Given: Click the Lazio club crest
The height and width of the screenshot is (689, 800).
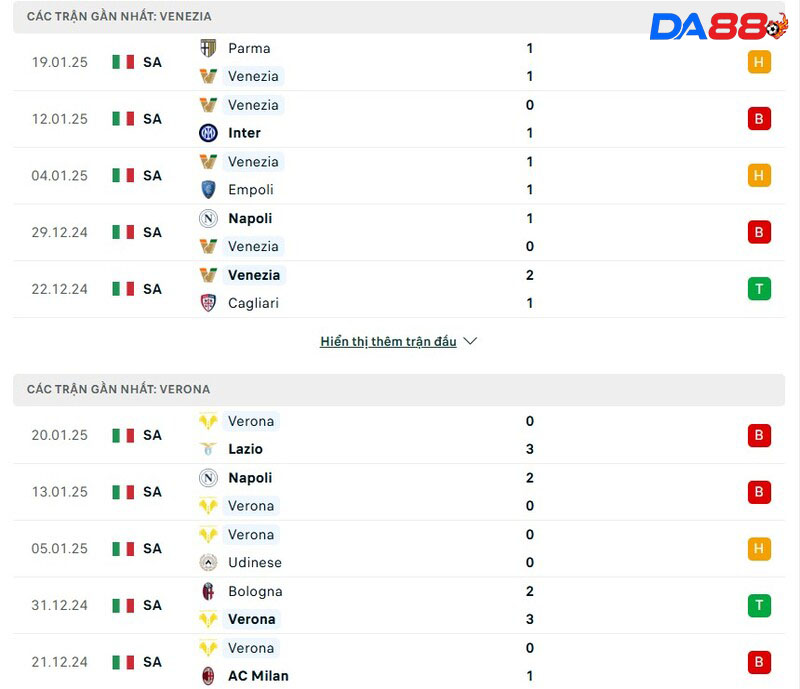Looking at the screenshot, I should [208, 450].
